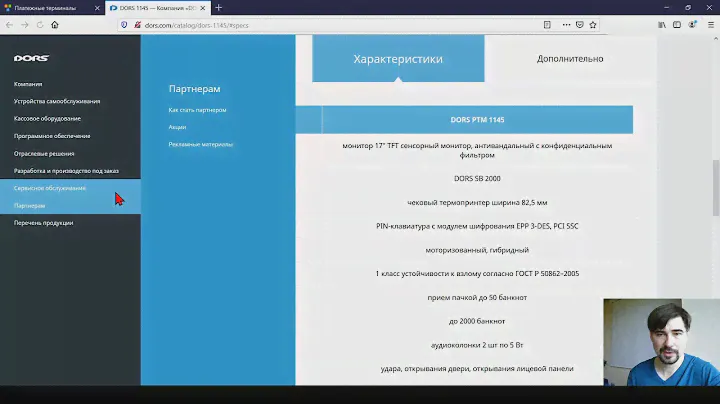720x404 pixels.
Task: Open the Рекламные материалы link
Action: pos(200,144)
